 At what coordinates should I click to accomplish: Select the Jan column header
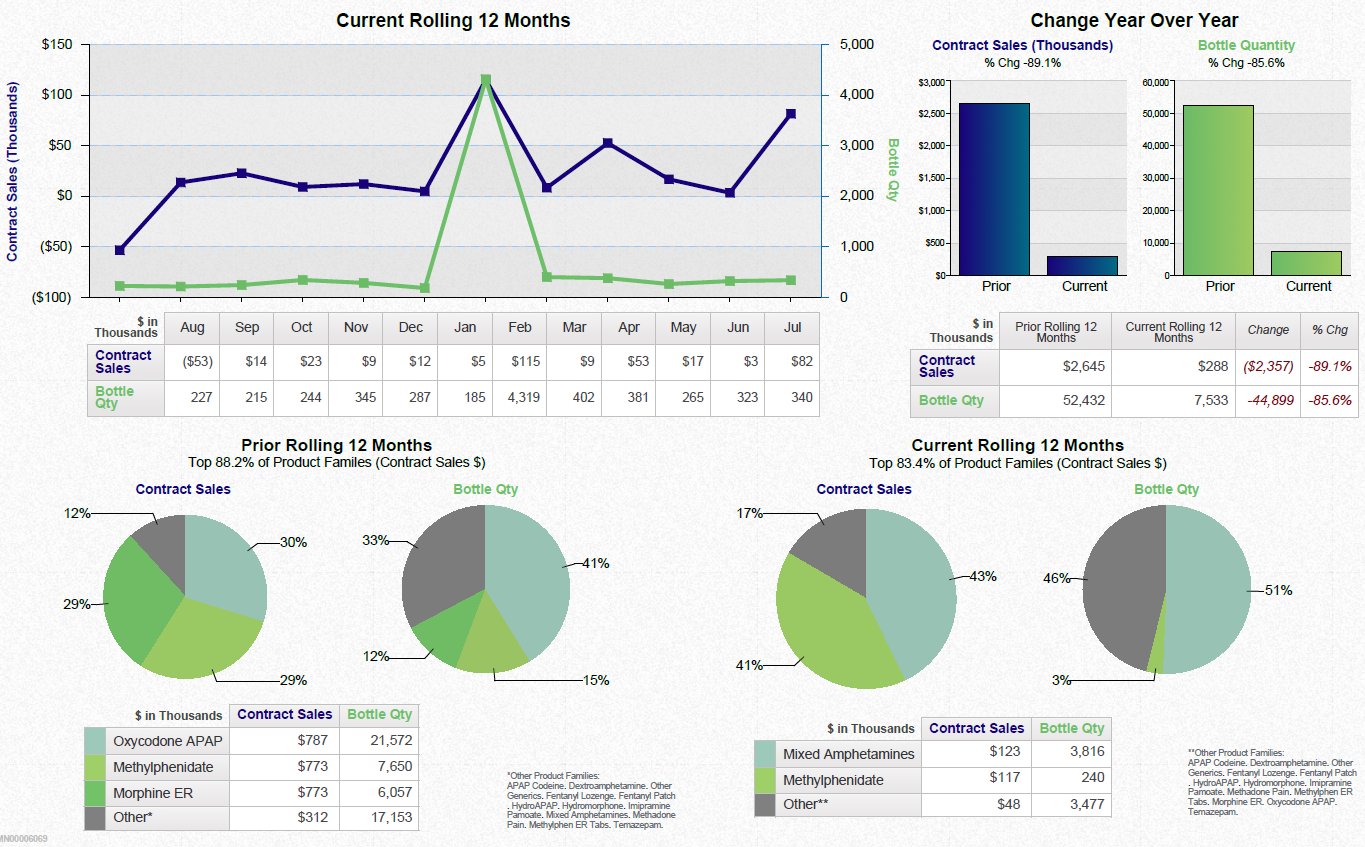click(x=463, y=328)
